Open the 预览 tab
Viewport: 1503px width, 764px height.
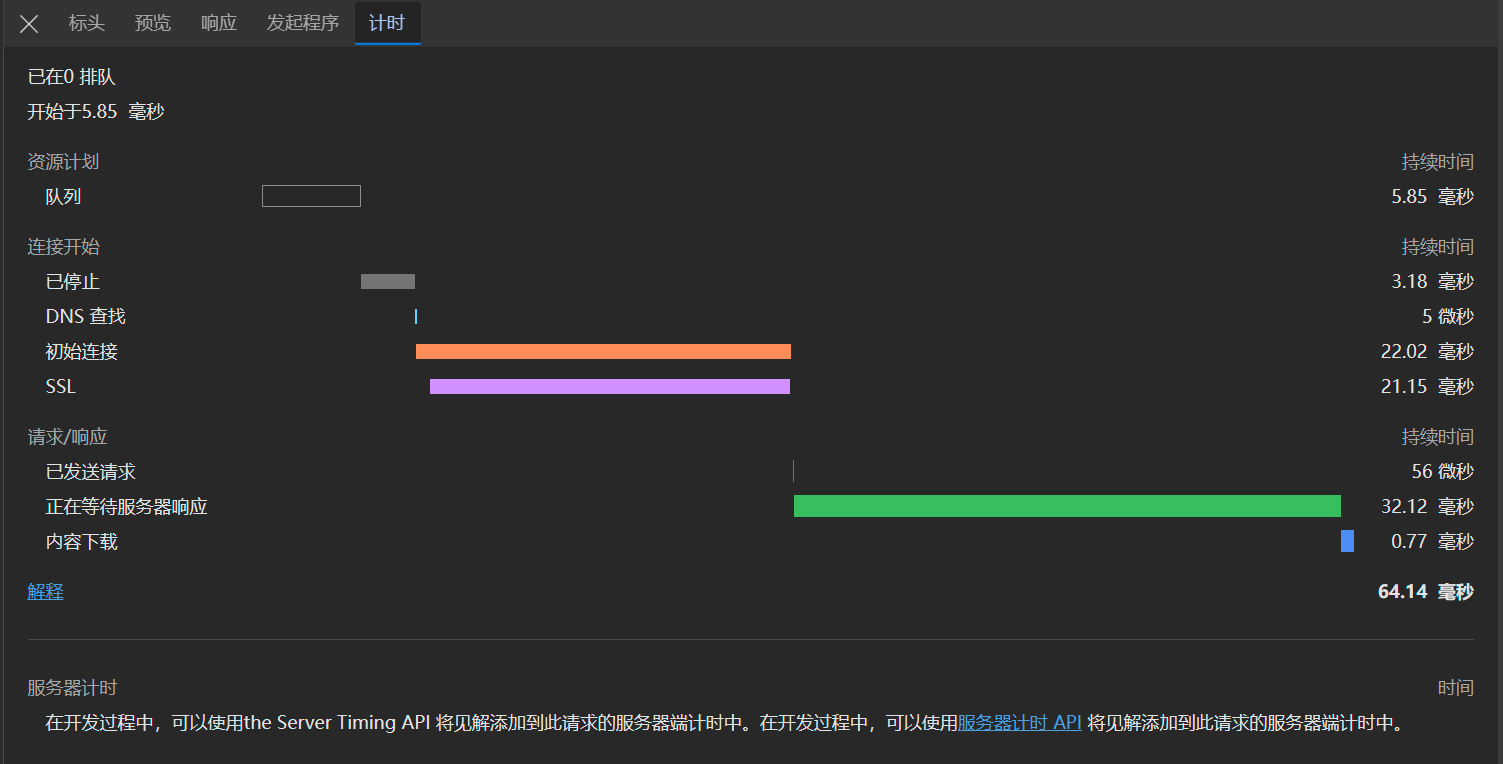pos(153,23)
